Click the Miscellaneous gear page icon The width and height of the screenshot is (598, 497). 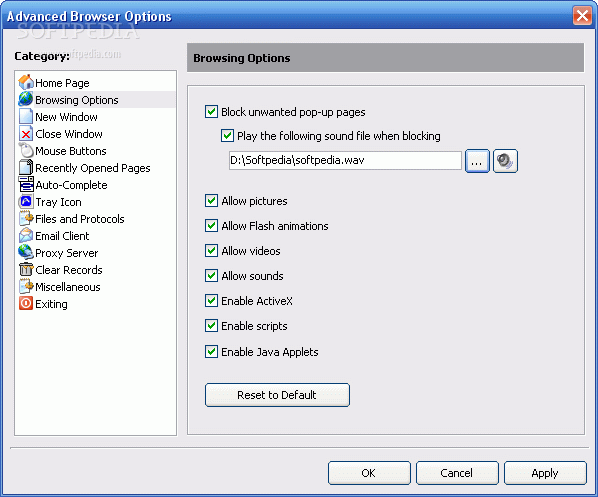tap(26, 286)
